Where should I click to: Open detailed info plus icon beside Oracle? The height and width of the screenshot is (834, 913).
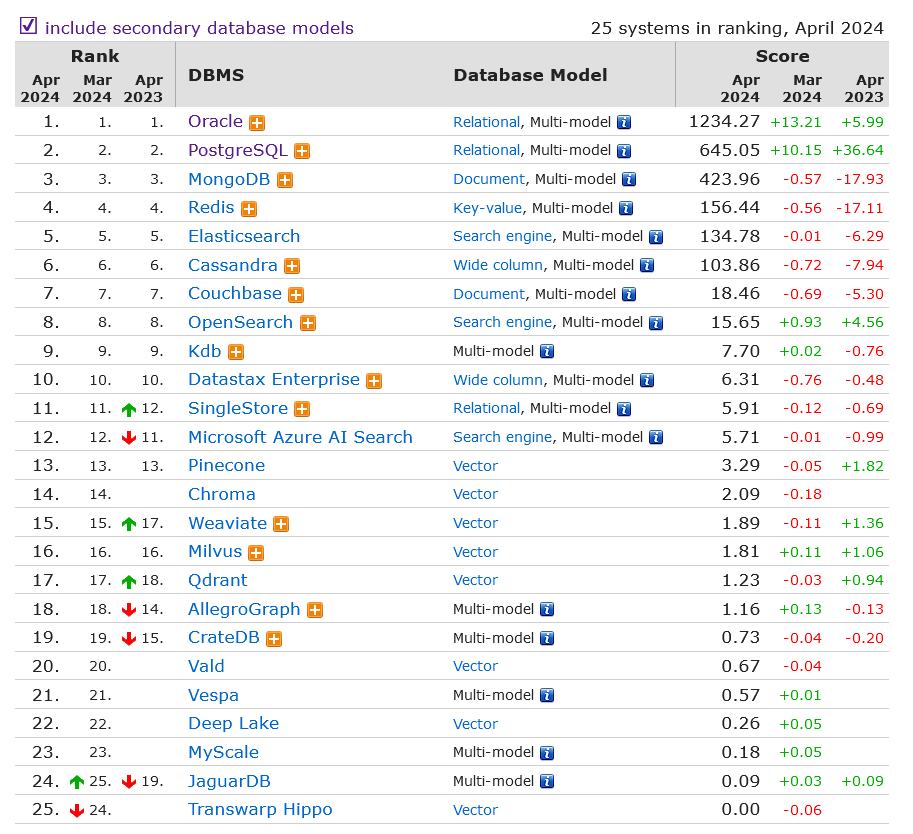[257, 123]
